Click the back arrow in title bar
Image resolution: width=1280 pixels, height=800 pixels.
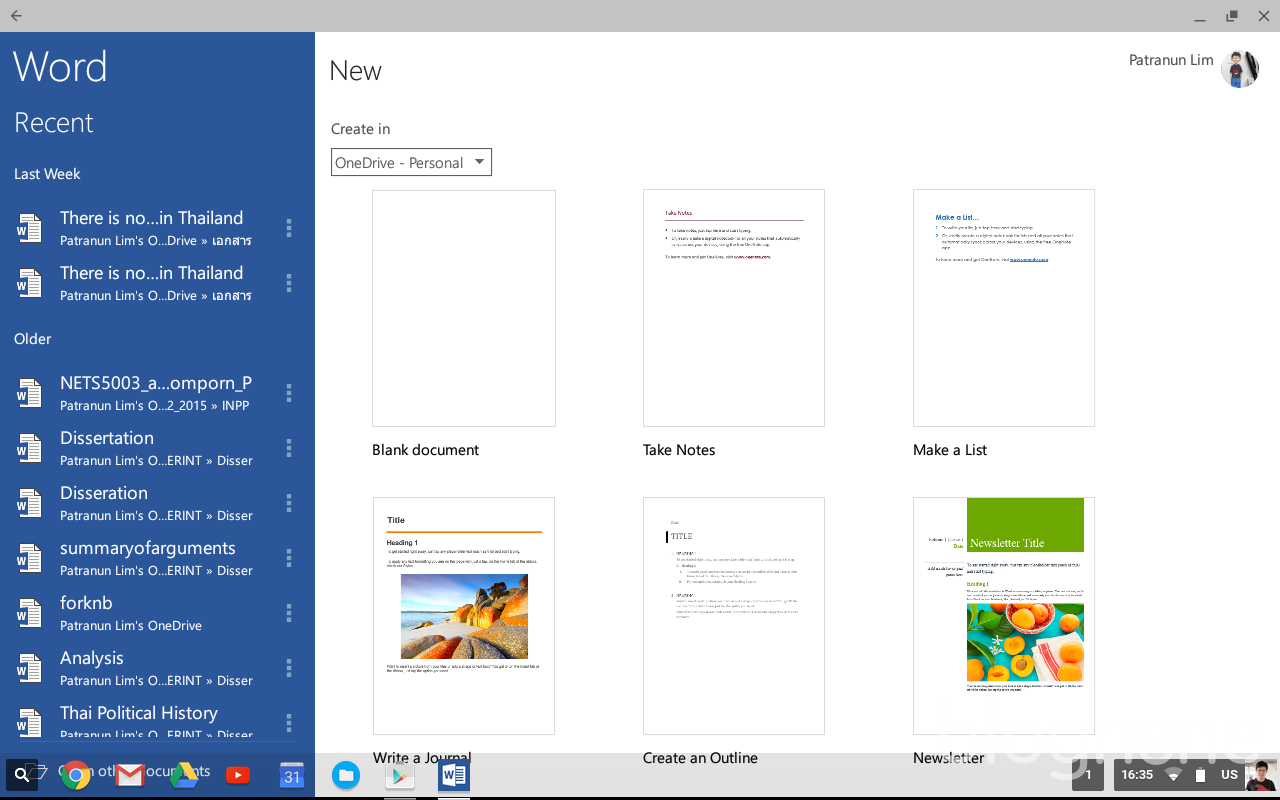(x=16, y=16)
